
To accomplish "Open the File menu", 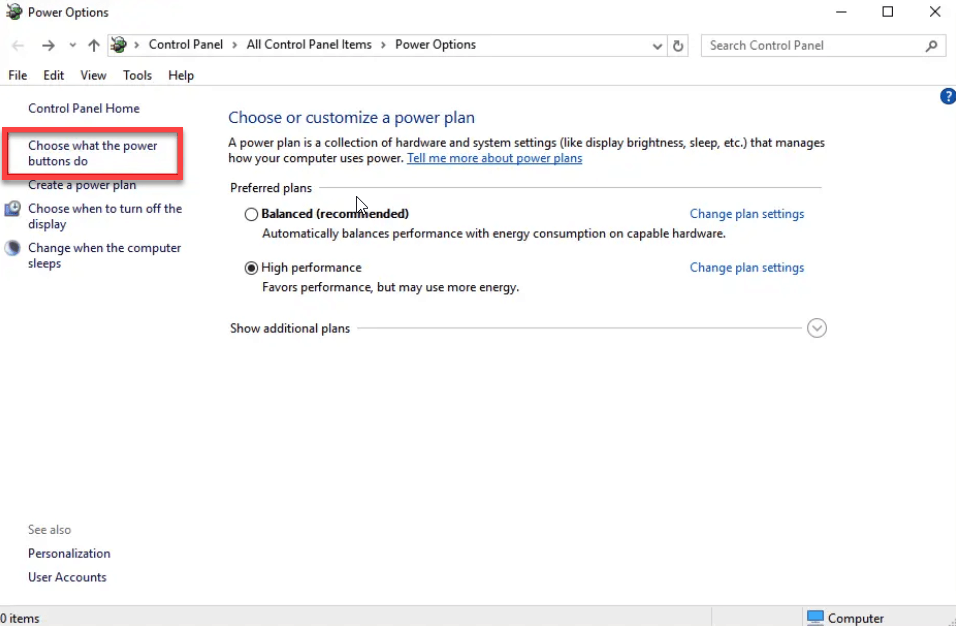I will pyautogui.click(x=18, y=76).
